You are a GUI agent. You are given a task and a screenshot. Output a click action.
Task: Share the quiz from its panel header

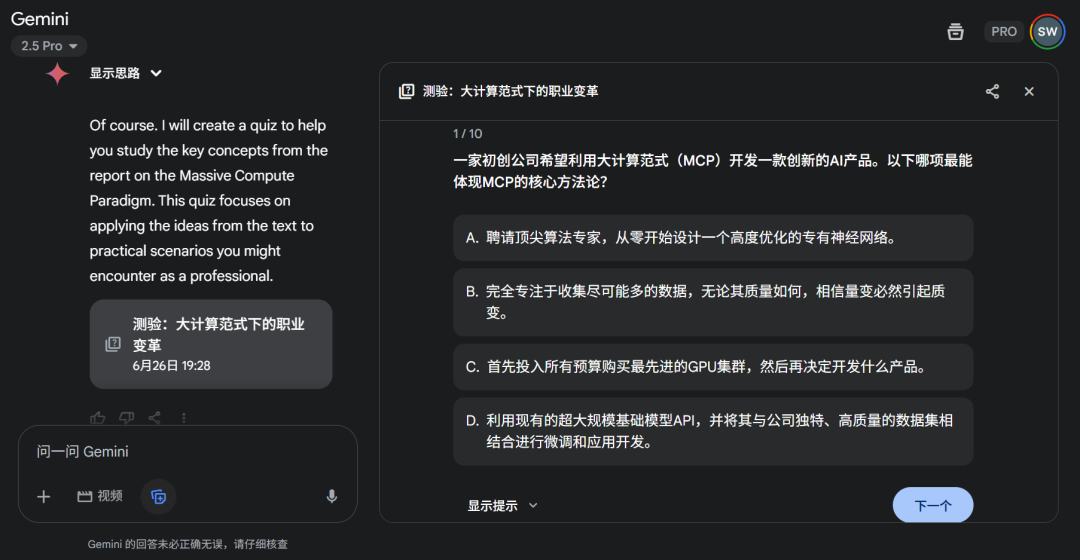(992, 92)
